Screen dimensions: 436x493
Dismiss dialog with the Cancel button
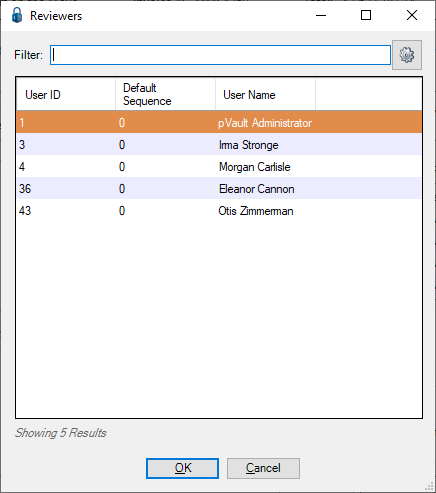pyautogui.click(x=263, y=468)
